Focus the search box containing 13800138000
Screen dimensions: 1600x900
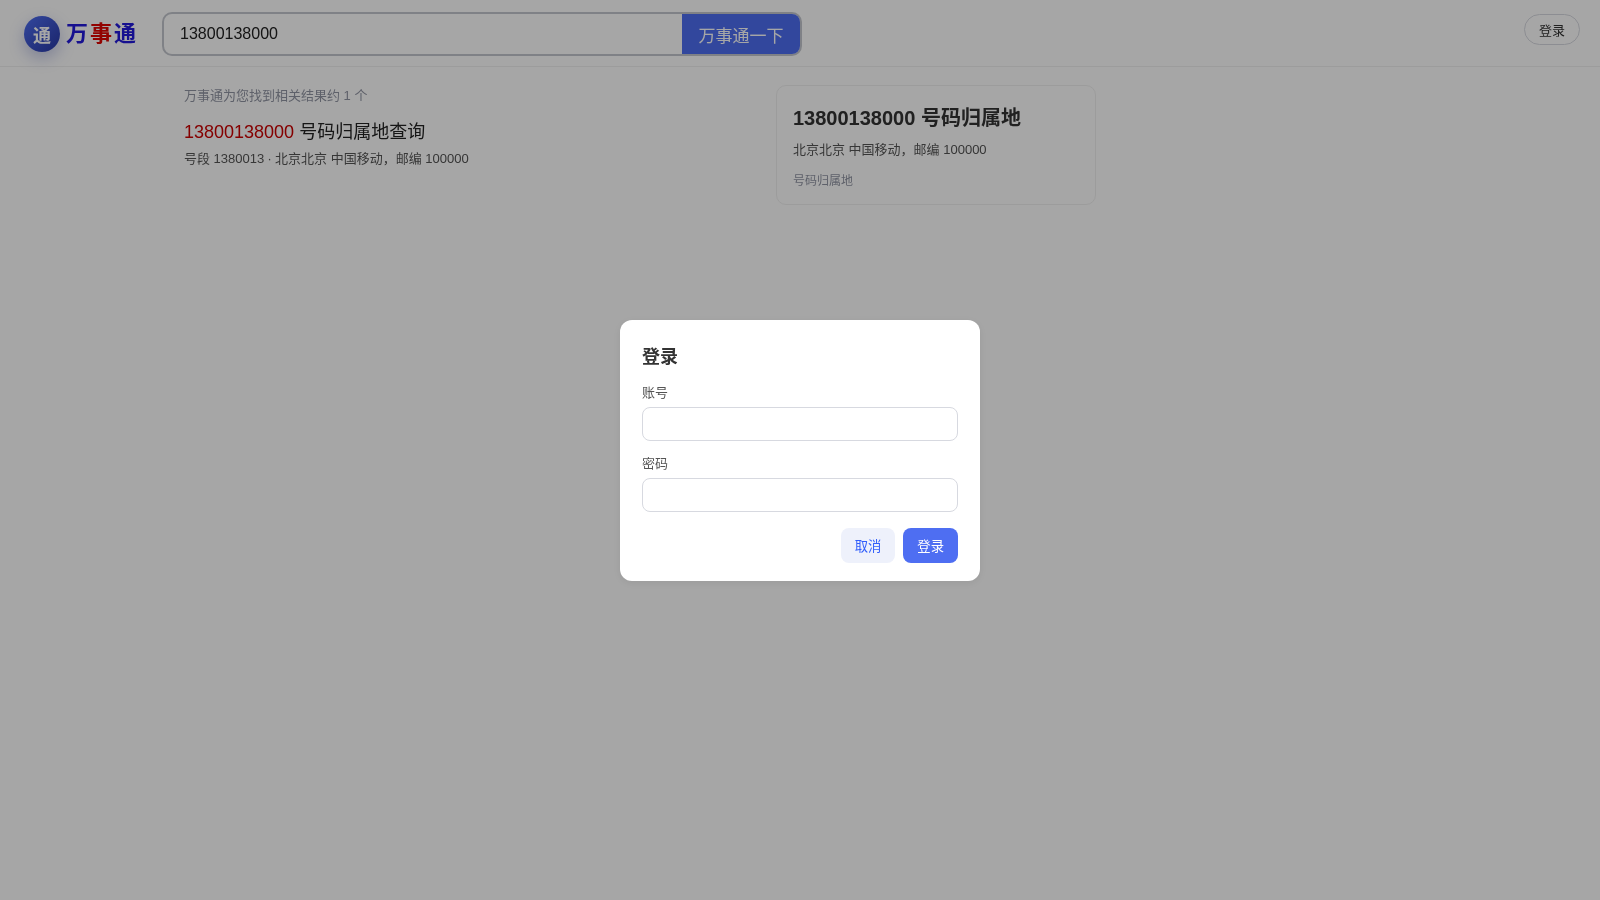423,34
